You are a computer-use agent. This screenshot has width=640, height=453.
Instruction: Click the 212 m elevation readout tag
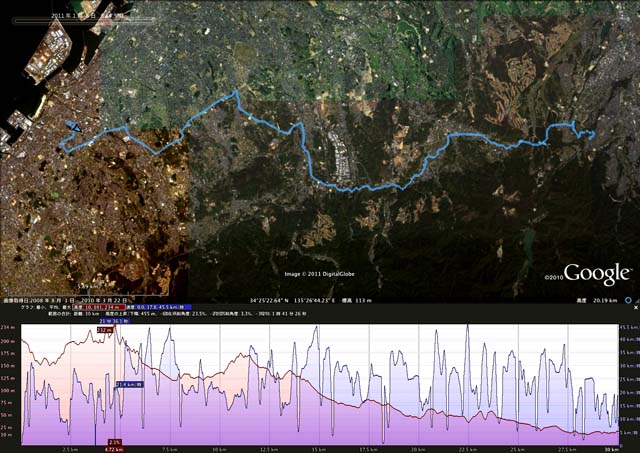coord(105,330)
